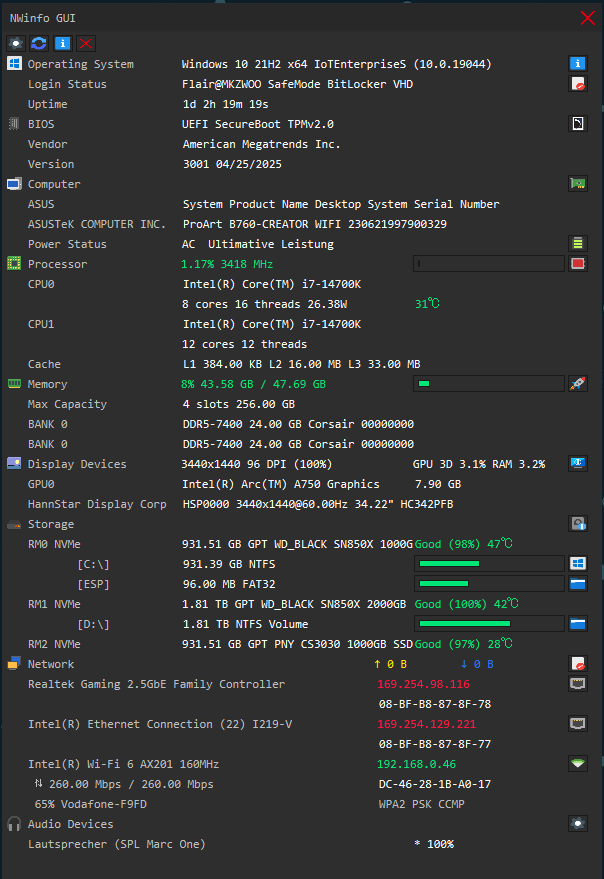The height and width of the screenshot is (879, 604).
Task: Click ethernet port icon for Realtek Gaming controller
Action: coord(578,683)
